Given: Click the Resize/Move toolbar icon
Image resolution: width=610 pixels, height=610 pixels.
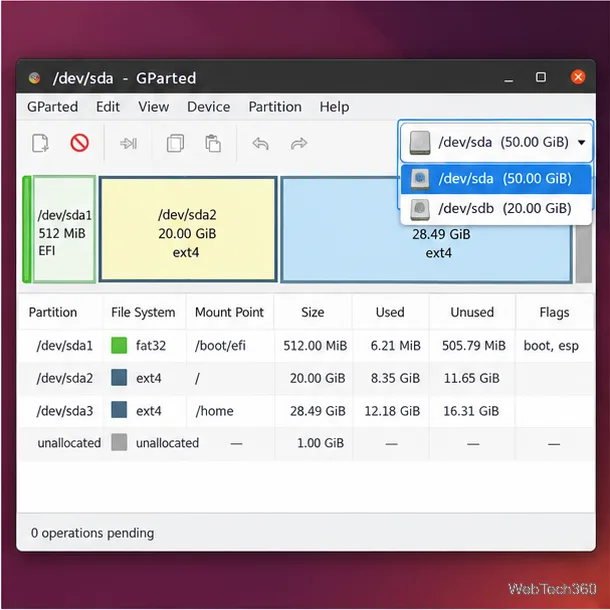Looking at the screenshot, I should [128, 144].
